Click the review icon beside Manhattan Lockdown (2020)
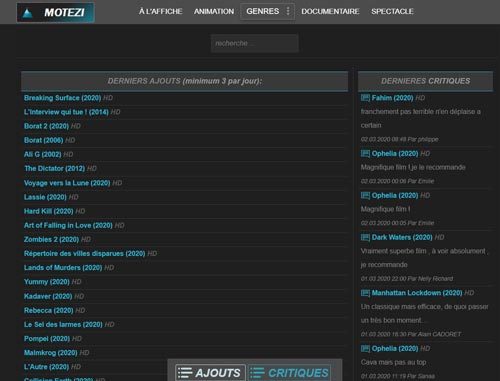The height and width of the screenshot is (381, 500). [365, 293]
